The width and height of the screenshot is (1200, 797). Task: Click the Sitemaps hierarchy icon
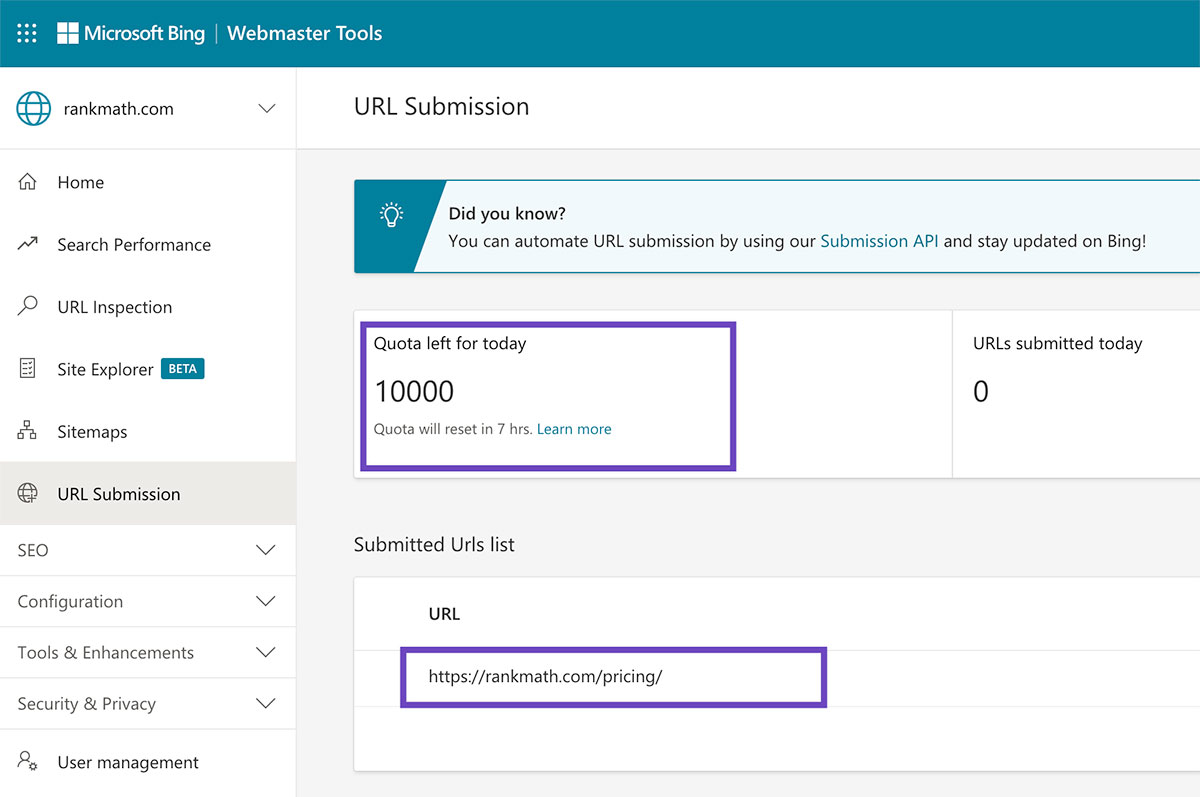[x=28, y=431]
